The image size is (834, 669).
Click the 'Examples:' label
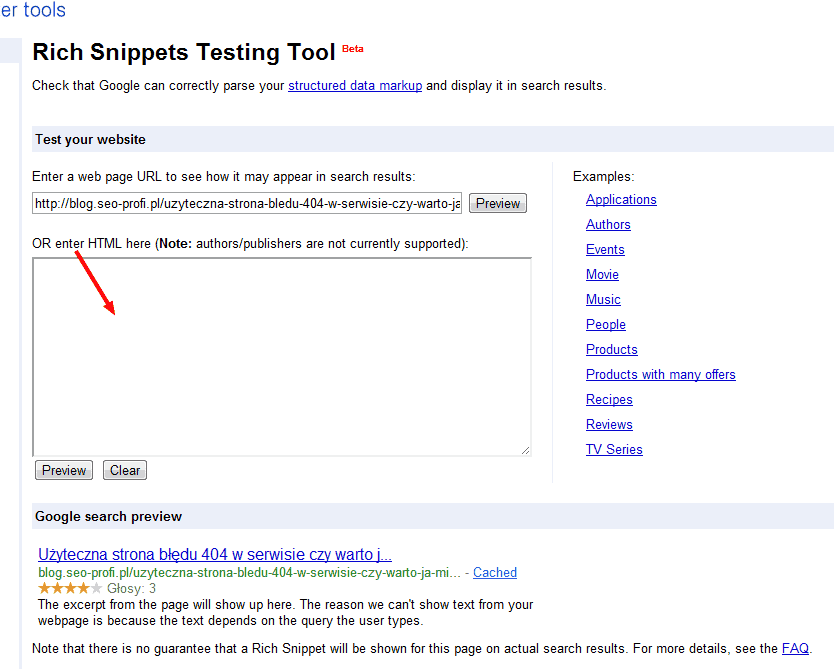pyautogui.click(x=604, y=177)
